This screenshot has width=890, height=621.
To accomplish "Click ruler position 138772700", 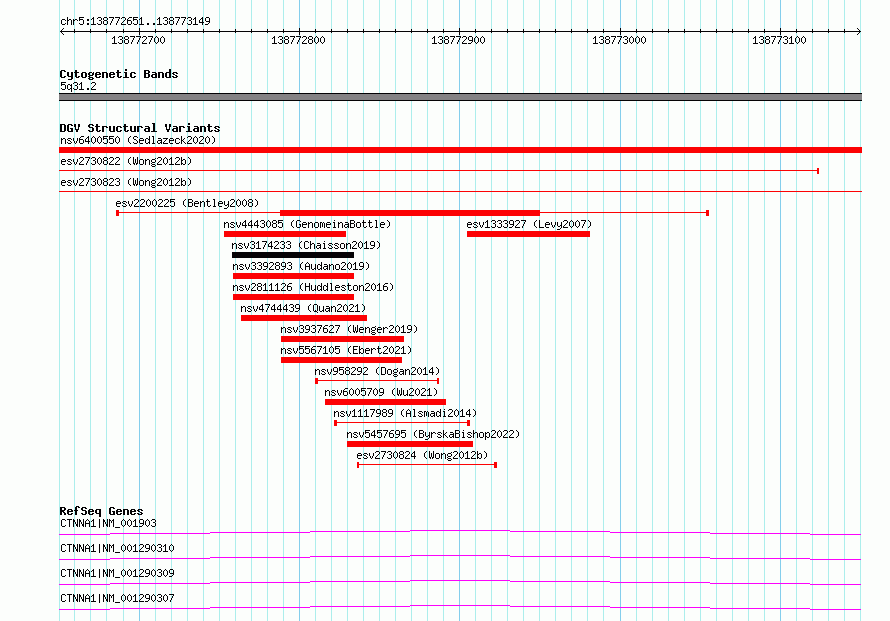I will 138,40.
